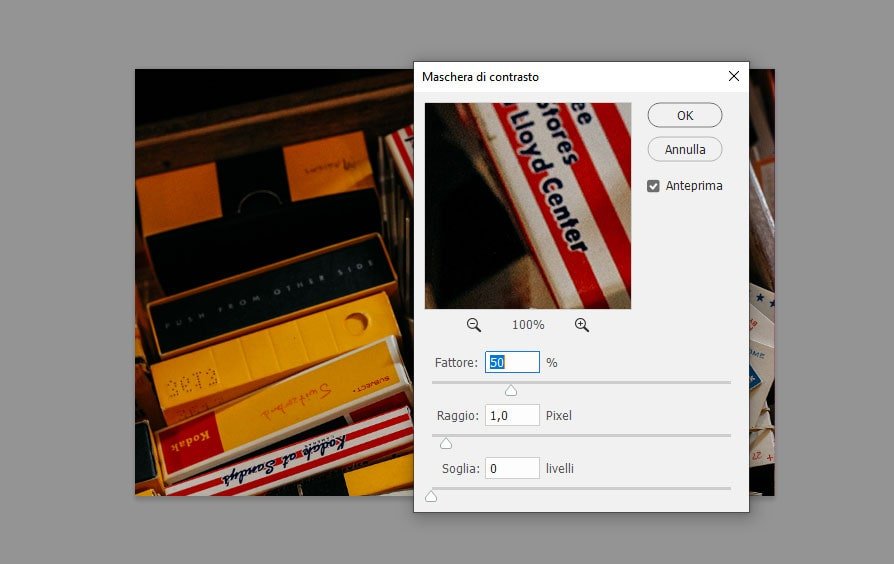Close the Maschera di contrasto dialog
The image size is (894, 564).
click(734, 76)
